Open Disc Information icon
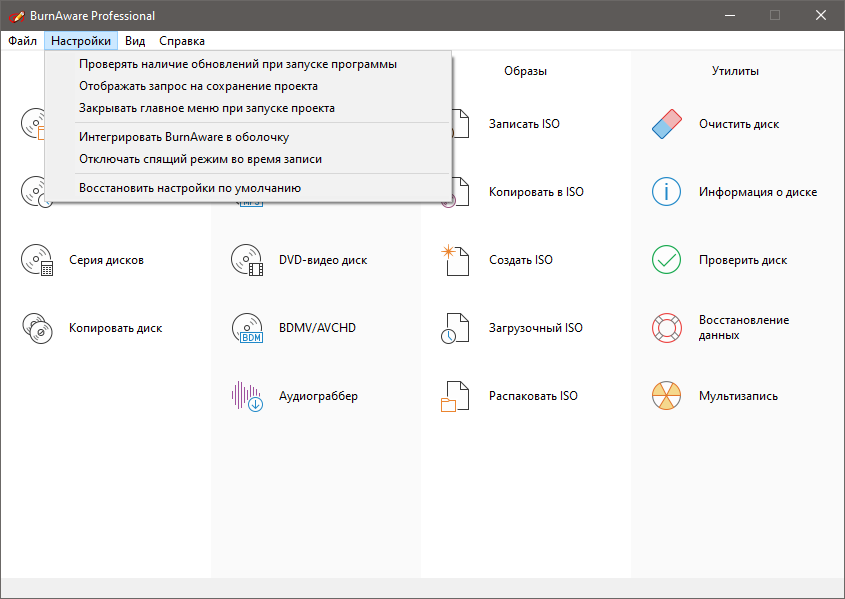This screenshot has height=599, width=845. click(666, 192)
